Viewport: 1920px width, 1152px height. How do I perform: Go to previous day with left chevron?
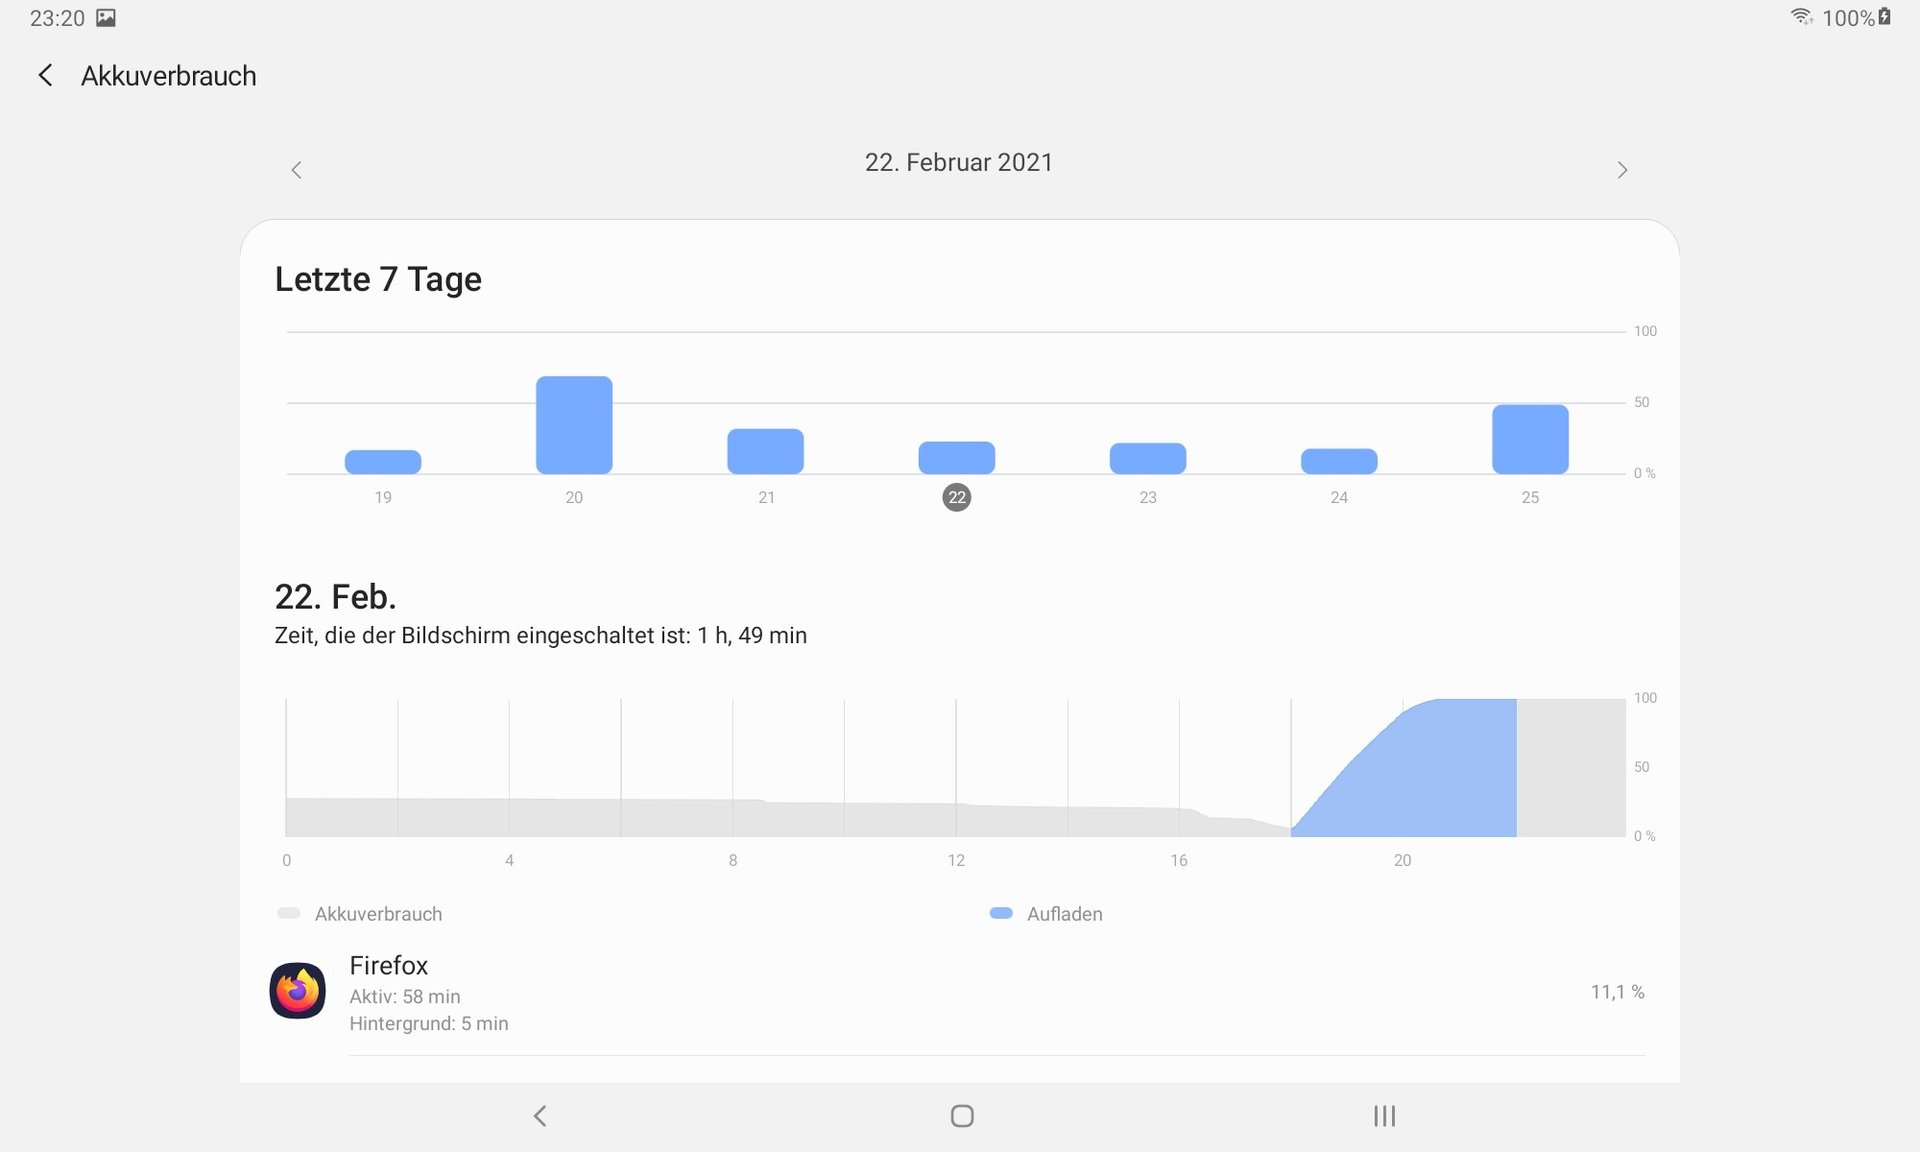[296, 170]
